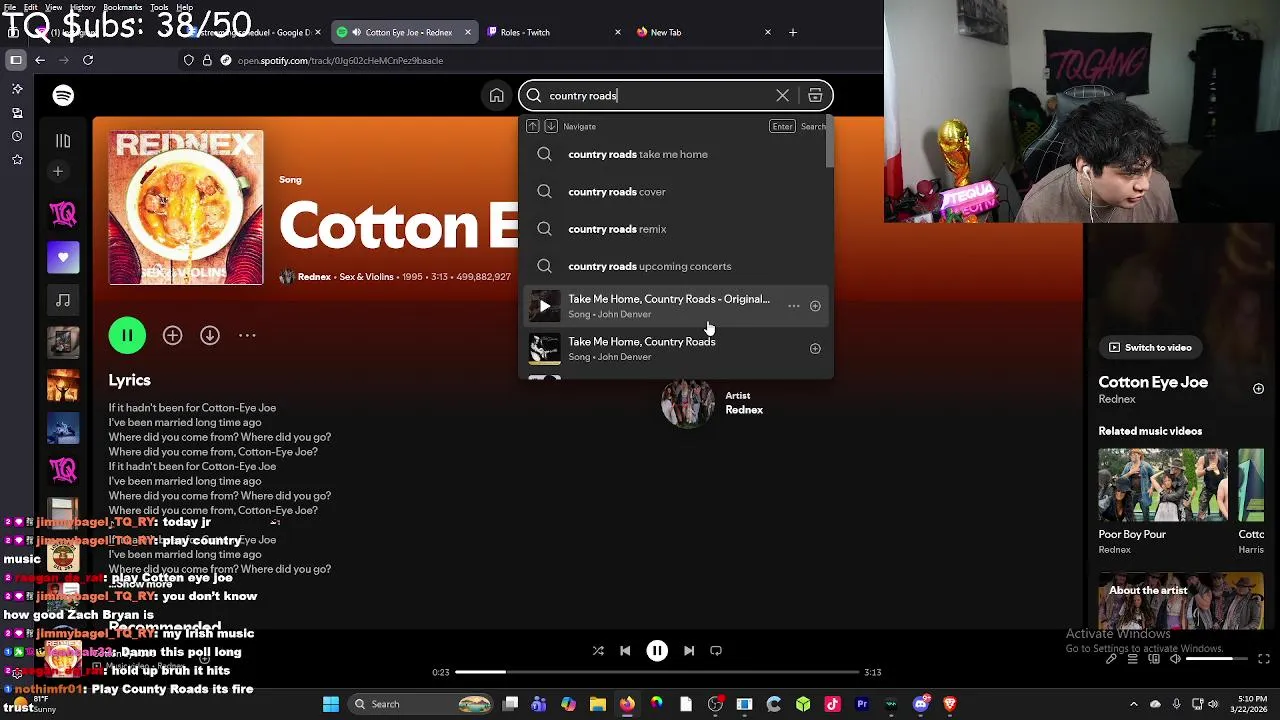1280x720 pixels.
Task: Close the Cotton Eye Joe tab
Action: pos(467,32)
